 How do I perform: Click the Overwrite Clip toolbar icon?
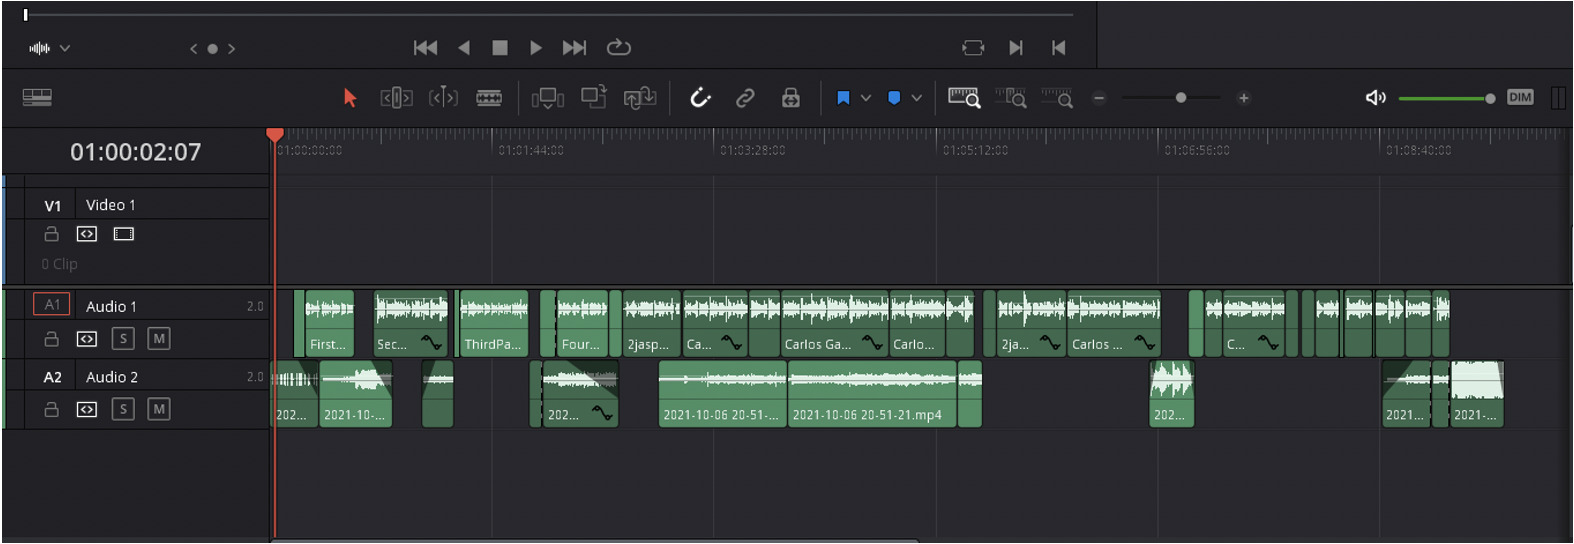pyautogui.click(x=594, y=97)
